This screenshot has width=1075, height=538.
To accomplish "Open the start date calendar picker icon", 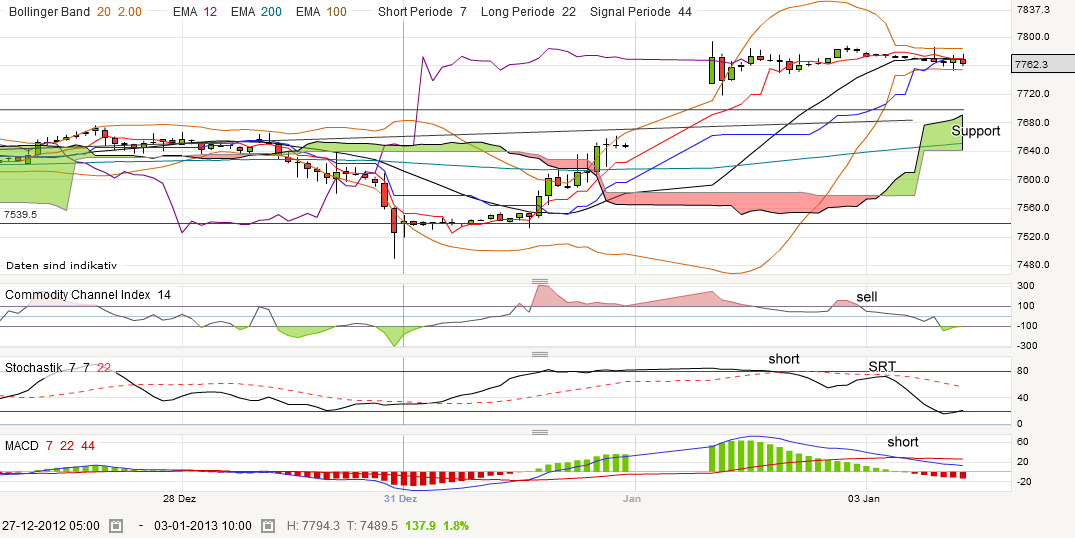I will pyautogui.click(x=116, y=525).
